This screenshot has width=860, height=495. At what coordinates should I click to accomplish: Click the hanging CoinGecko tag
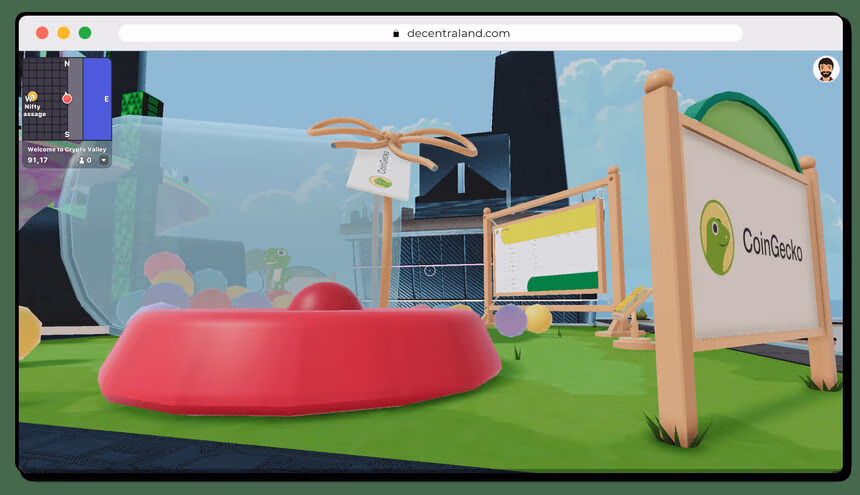pos(378,172)
